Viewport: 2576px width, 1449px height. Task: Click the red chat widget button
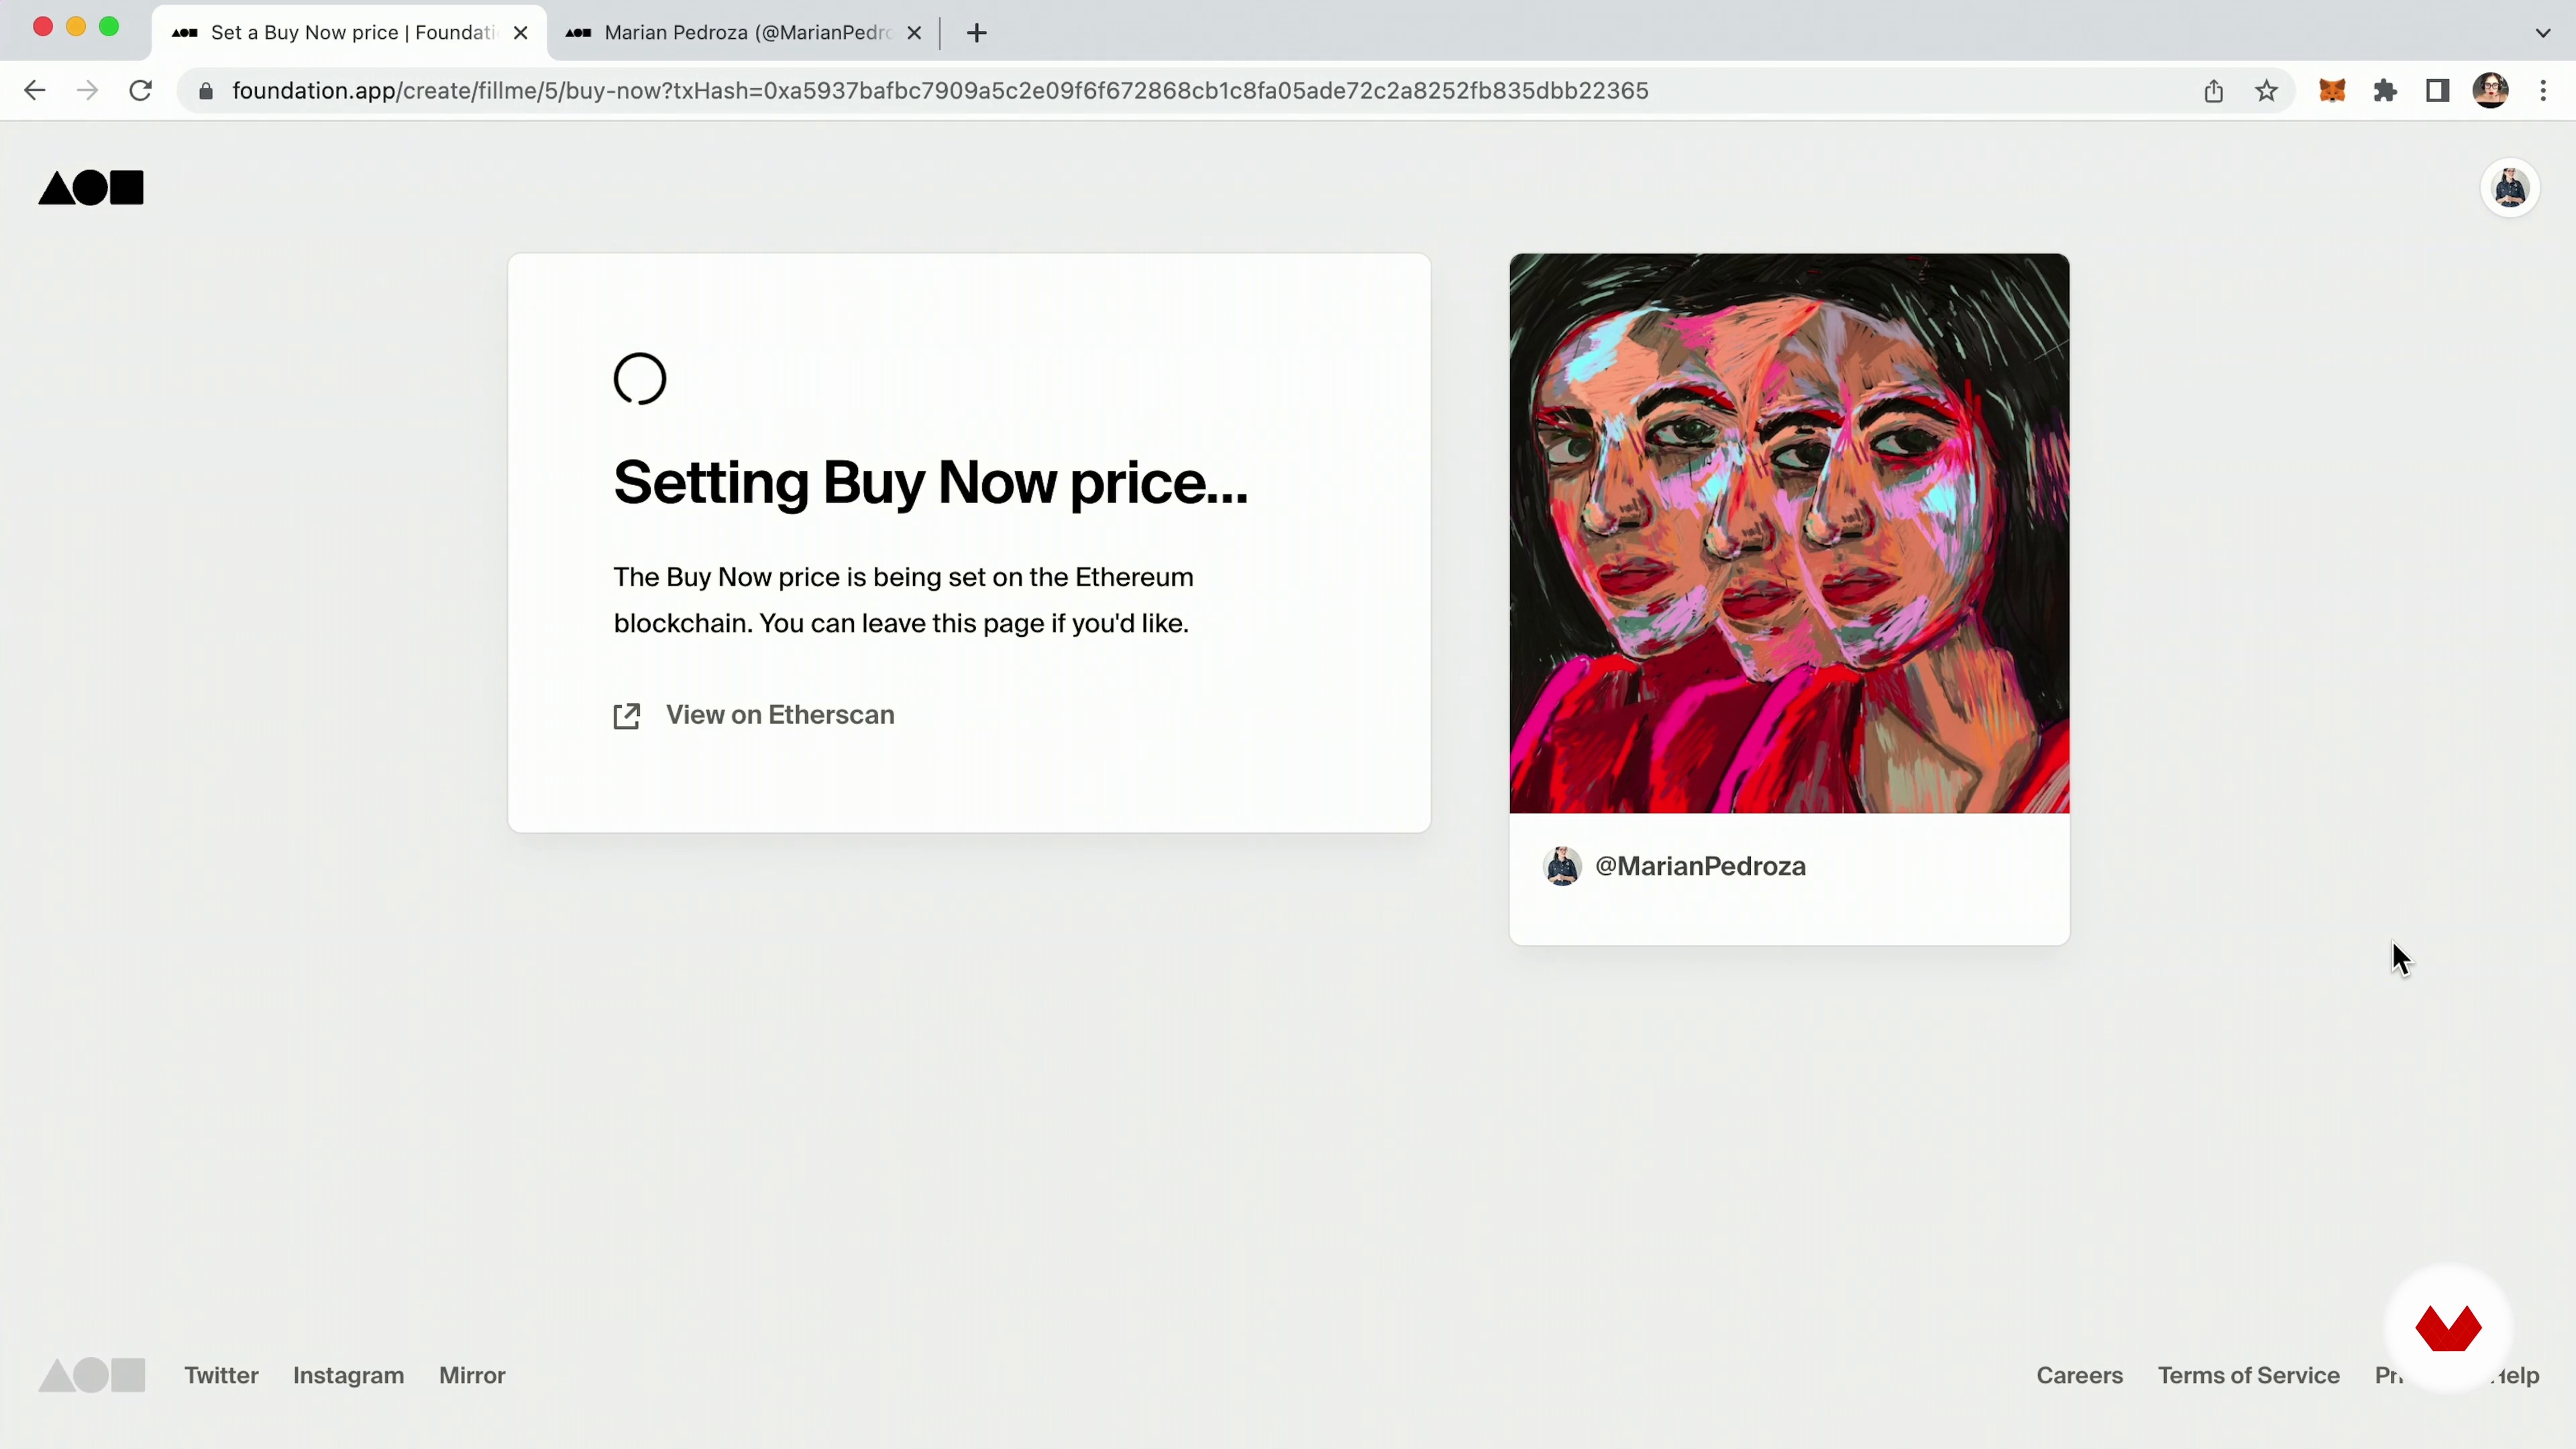[2448, 1328]
